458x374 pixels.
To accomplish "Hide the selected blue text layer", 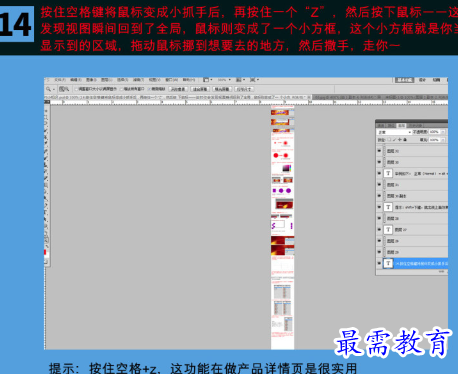I will pos(379,263).
